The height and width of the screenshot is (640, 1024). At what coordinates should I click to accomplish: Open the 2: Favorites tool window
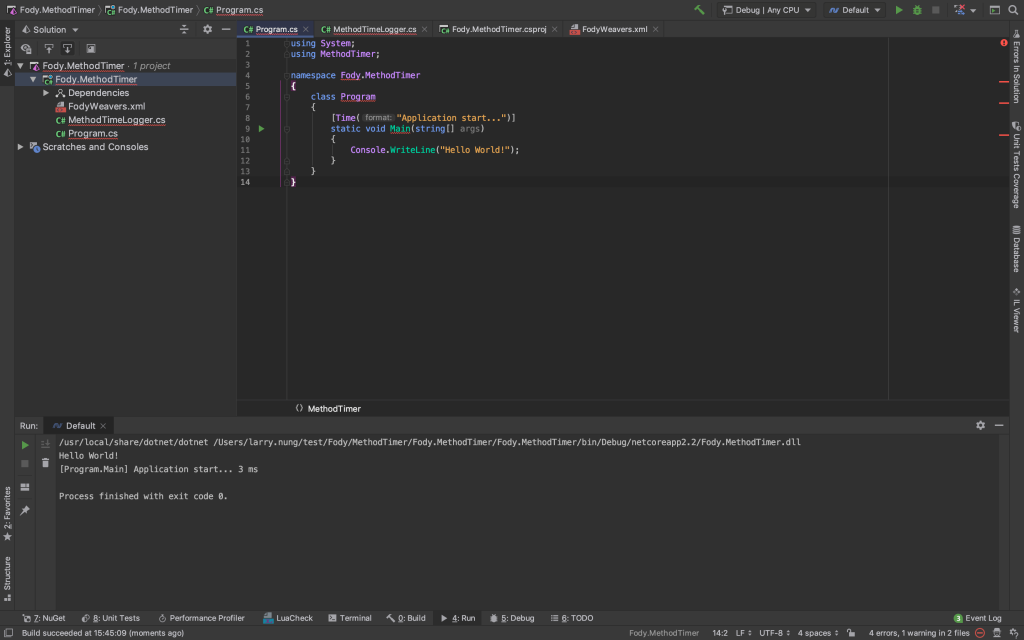pos(7,513)
